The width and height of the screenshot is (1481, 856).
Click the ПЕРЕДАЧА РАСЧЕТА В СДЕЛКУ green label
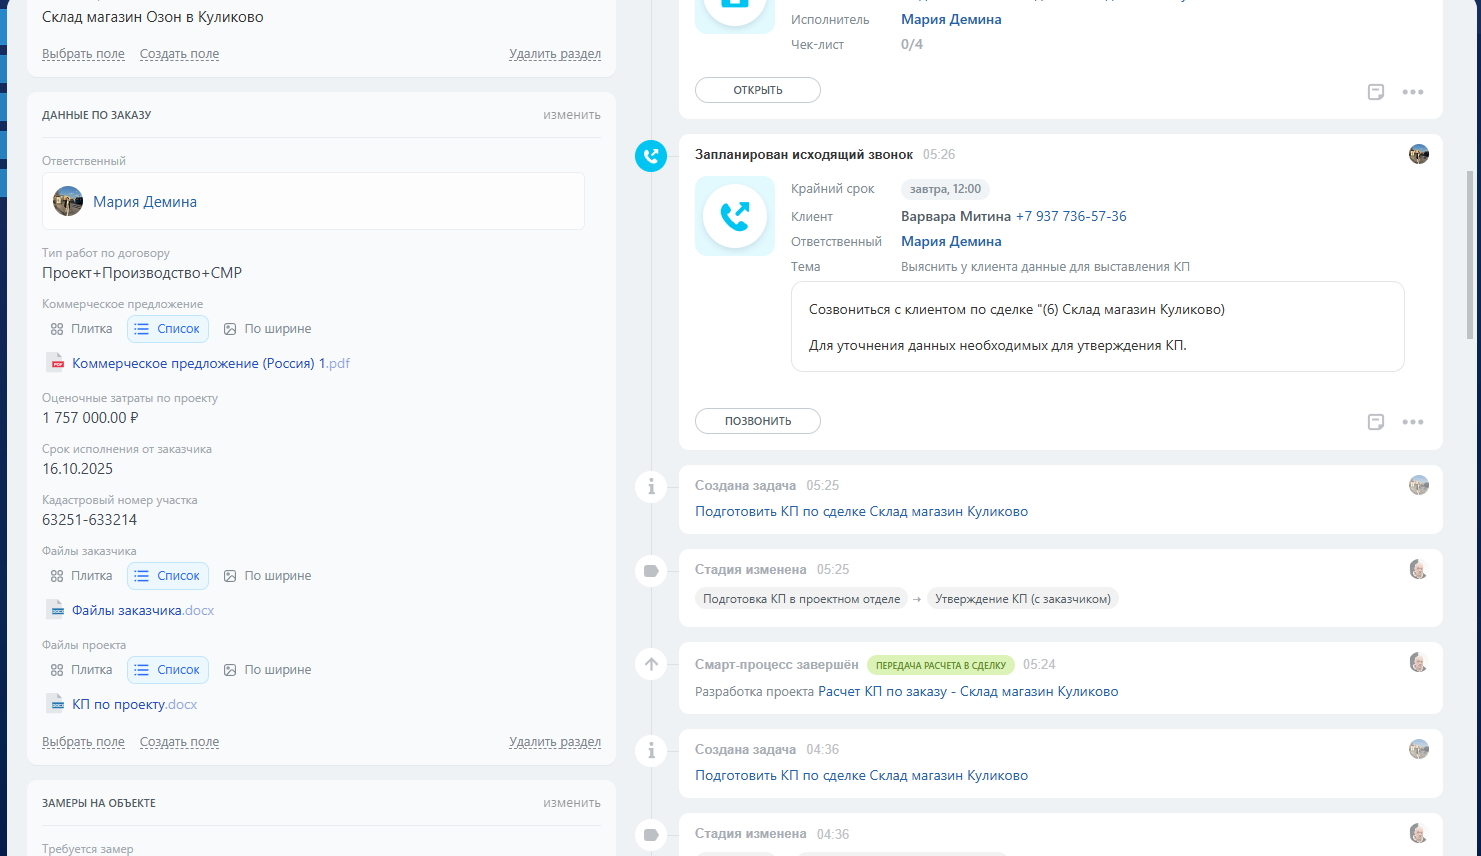pyautogui.click(x=940, y=665)
